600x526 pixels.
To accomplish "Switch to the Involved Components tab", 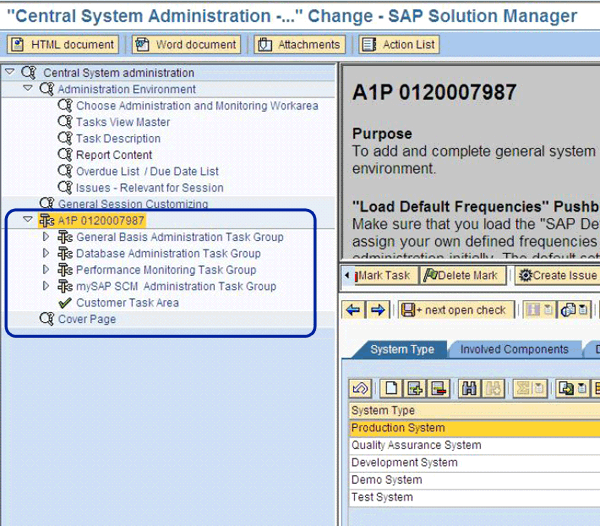I will (x=514, y=350).
